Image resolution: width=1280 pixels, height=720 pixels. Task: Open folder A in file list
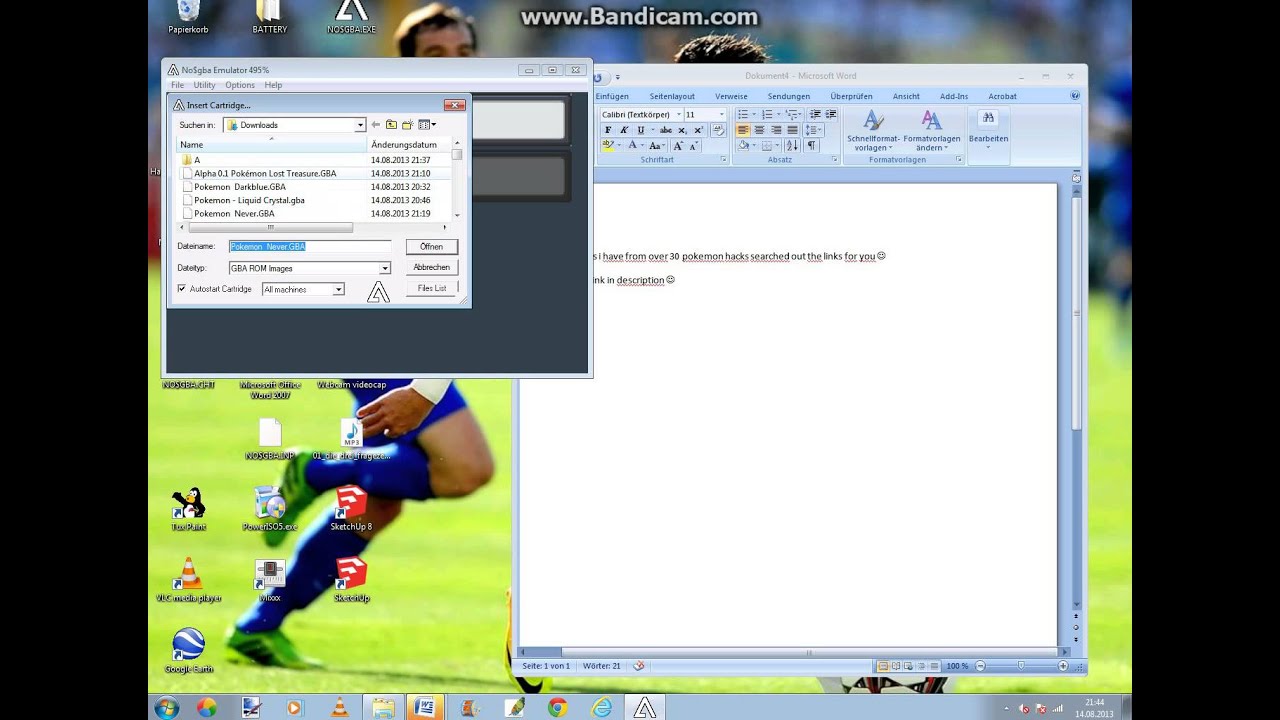tap(197, 160)
